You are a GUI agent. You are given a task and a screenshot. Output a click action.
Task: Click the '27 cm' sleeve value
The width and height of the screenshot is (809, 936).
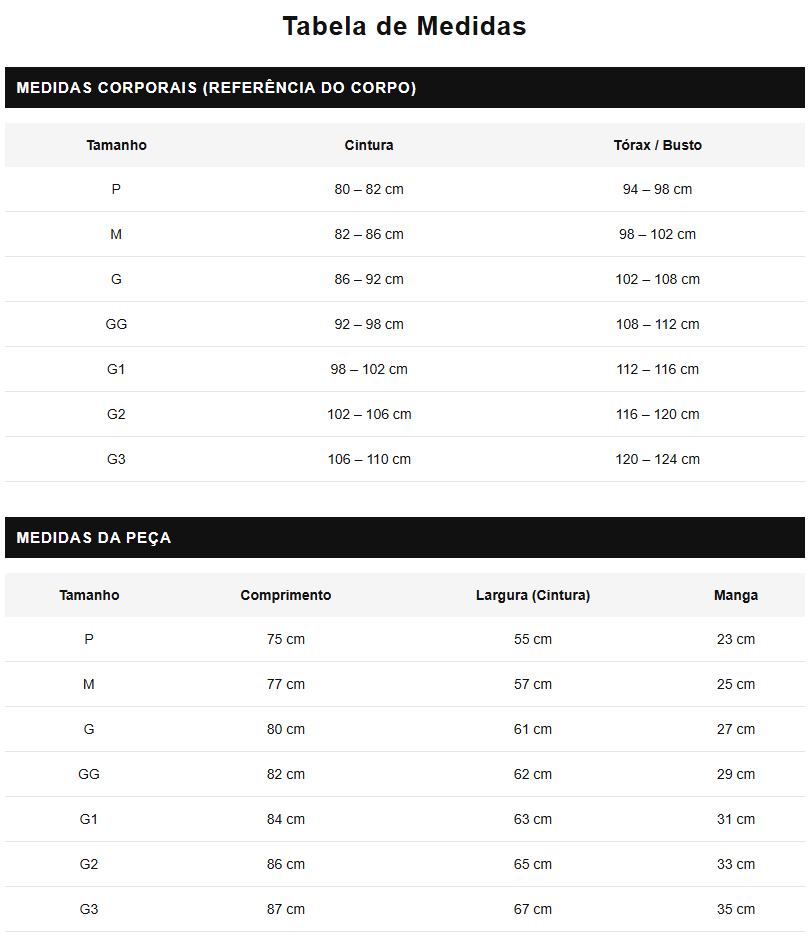coord(736,729)
